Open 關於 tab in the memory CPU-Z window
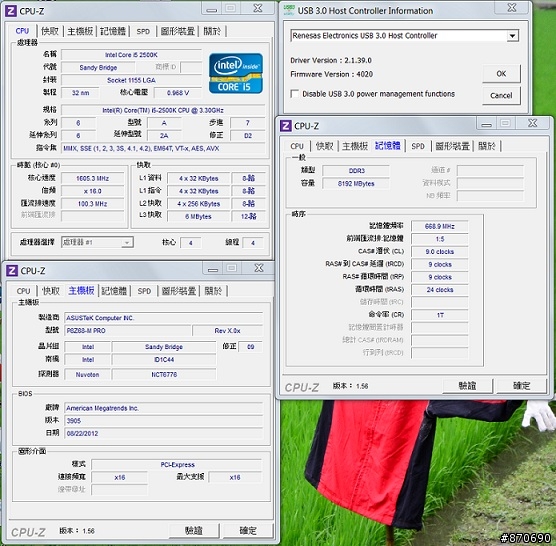The image size is (556, 546). click(x=487, y=146)
